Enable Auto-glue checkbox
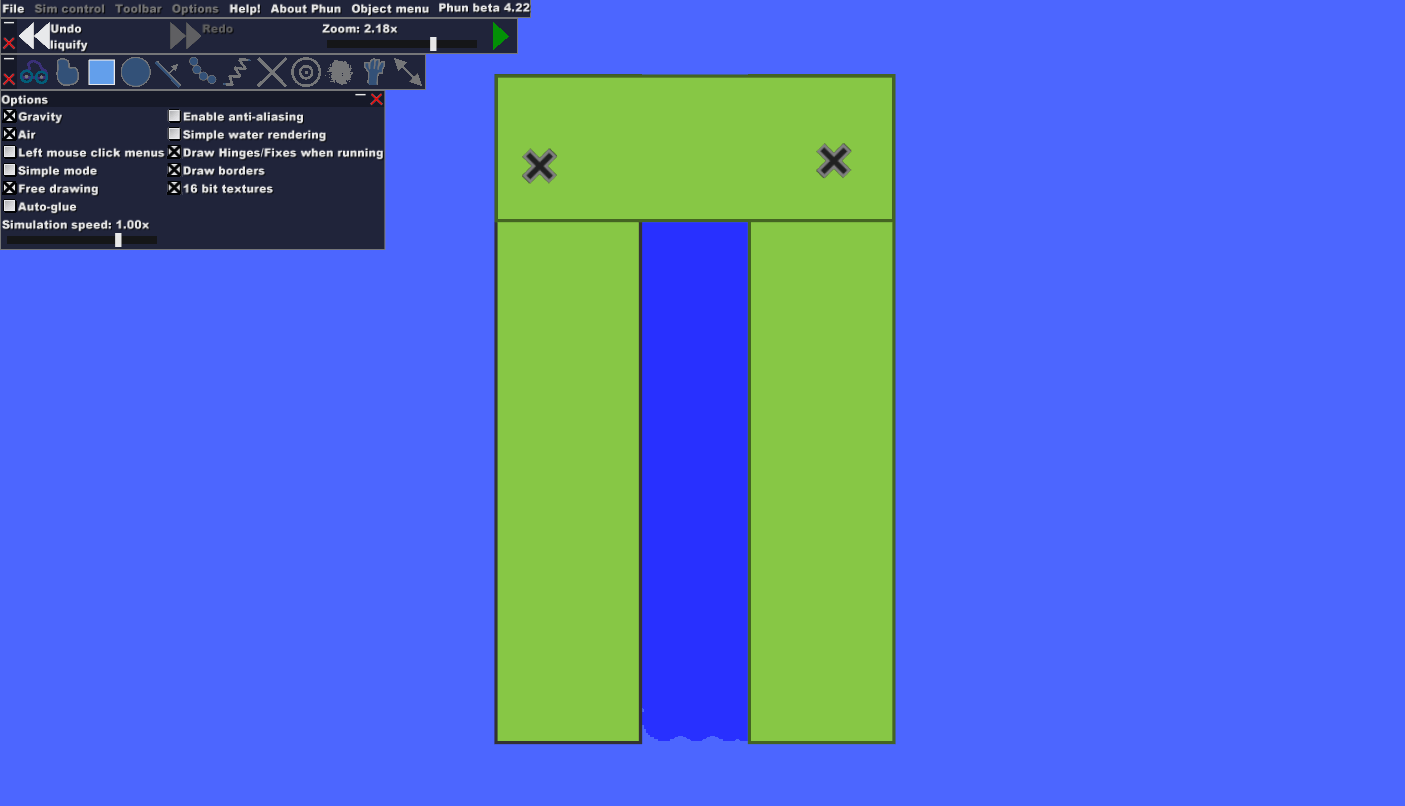 tap(10, 206)
